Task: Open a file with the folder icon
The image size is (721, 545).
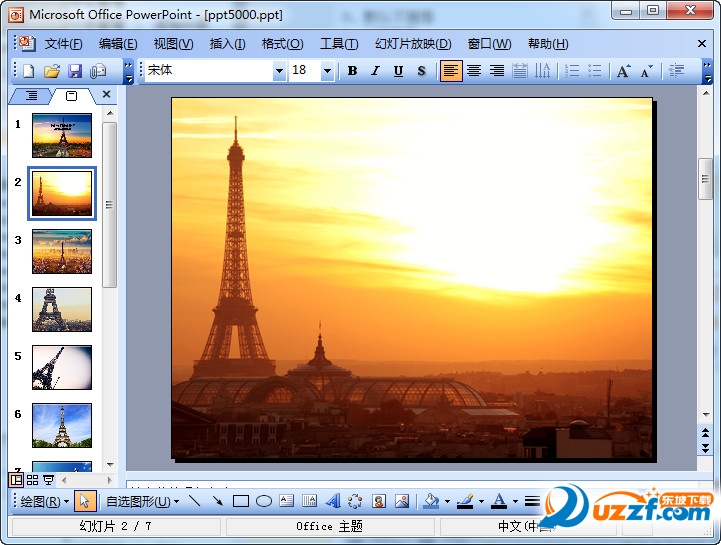Action: 52,71
